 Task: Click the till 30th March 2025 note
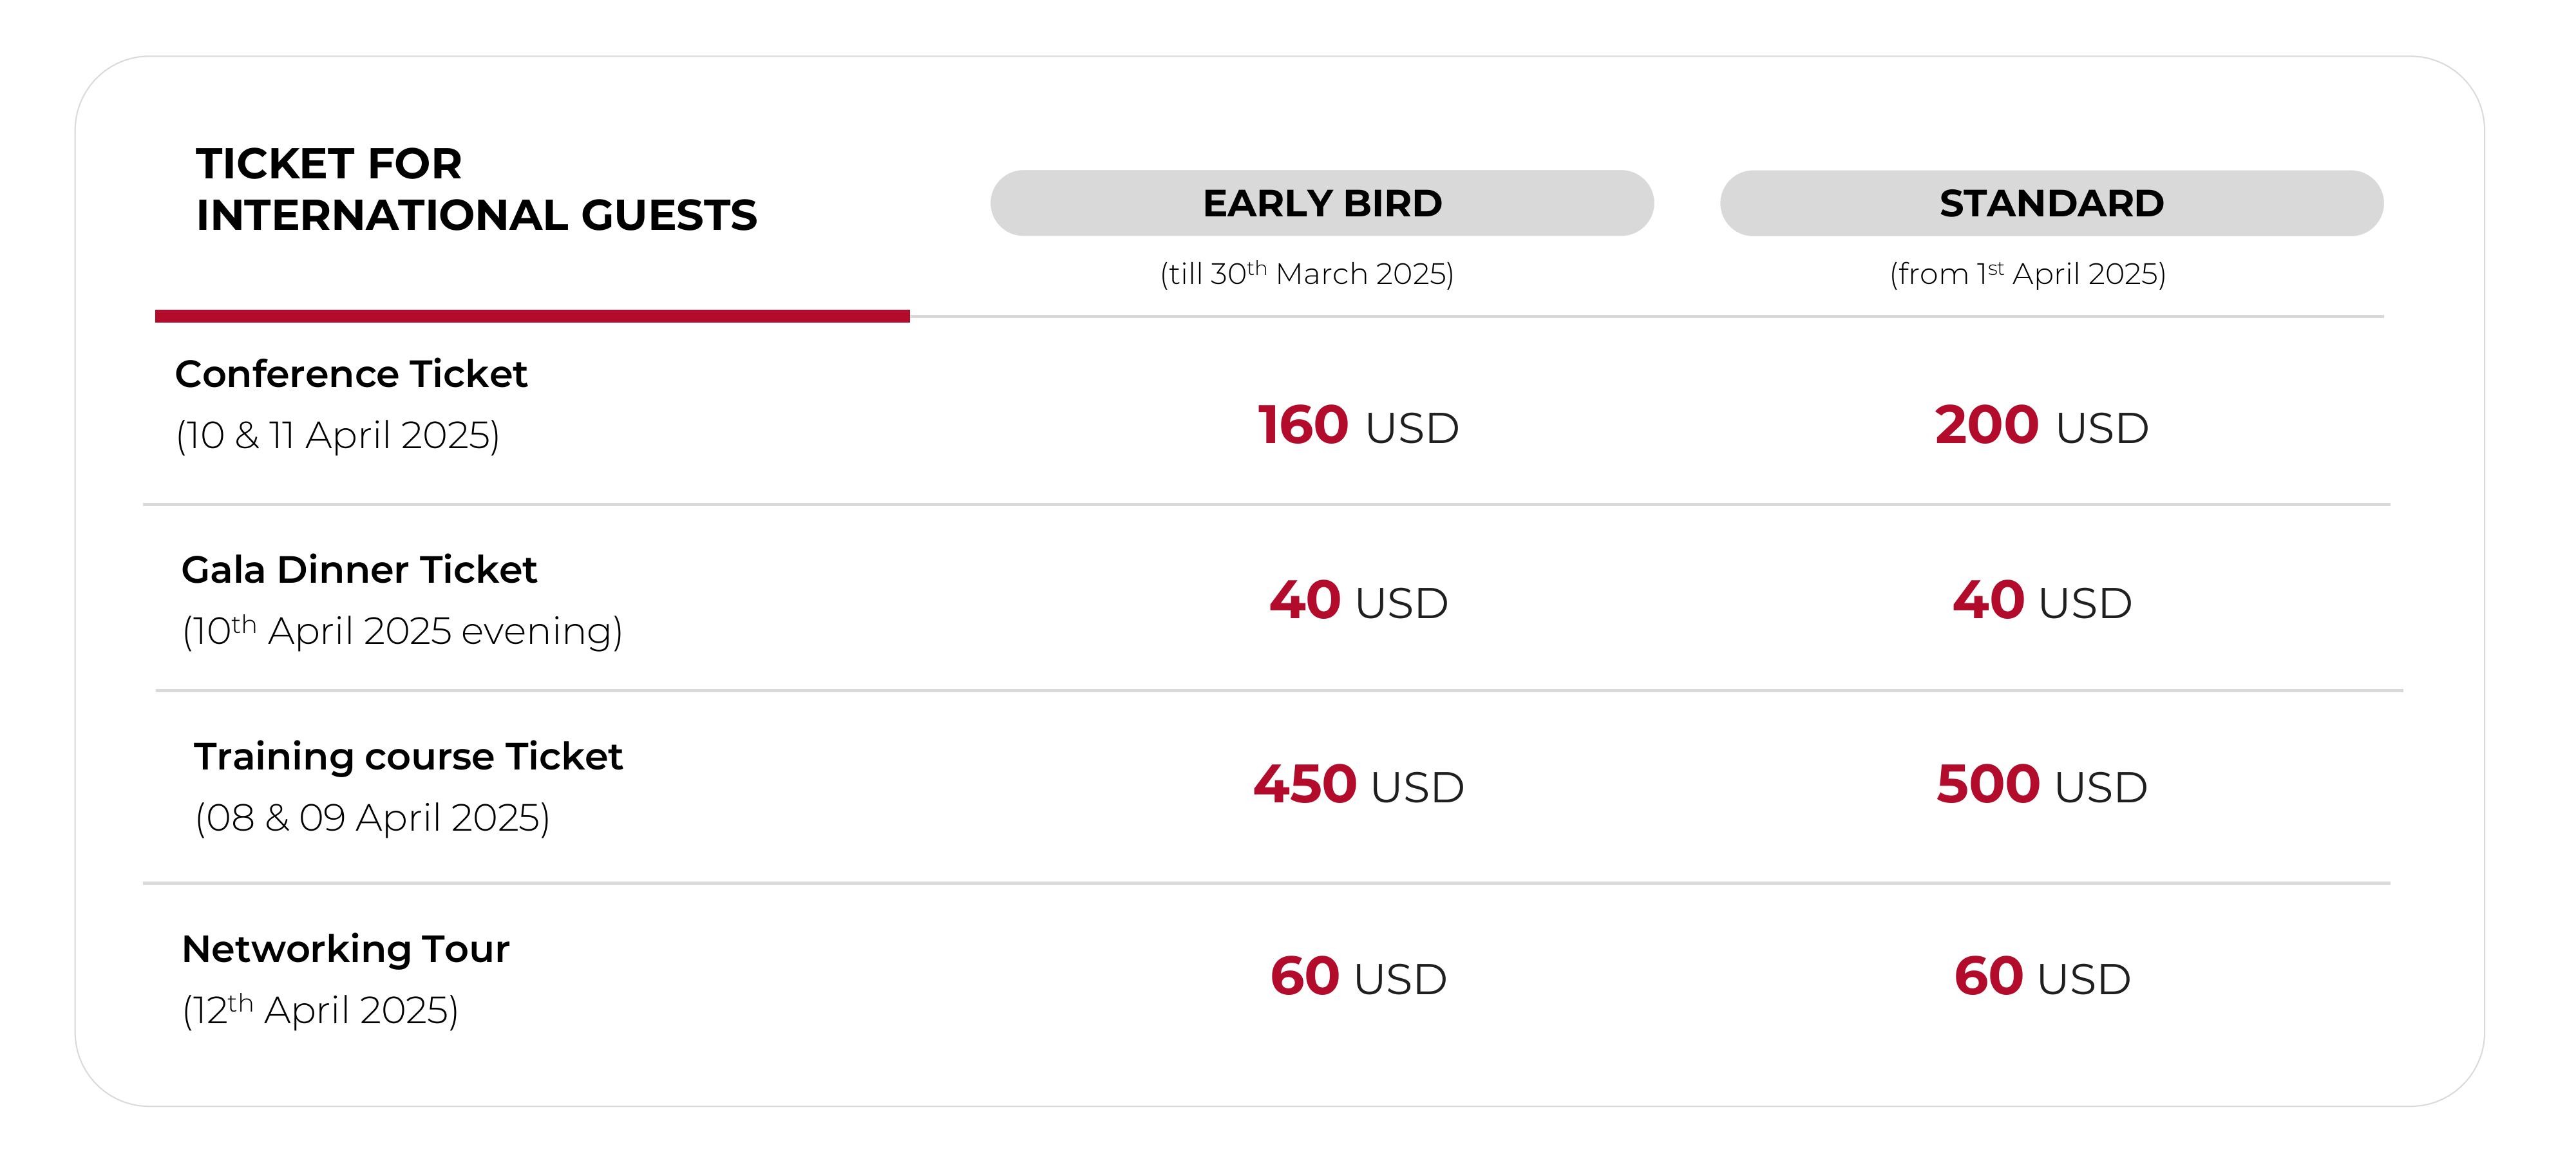point(1307,274)
